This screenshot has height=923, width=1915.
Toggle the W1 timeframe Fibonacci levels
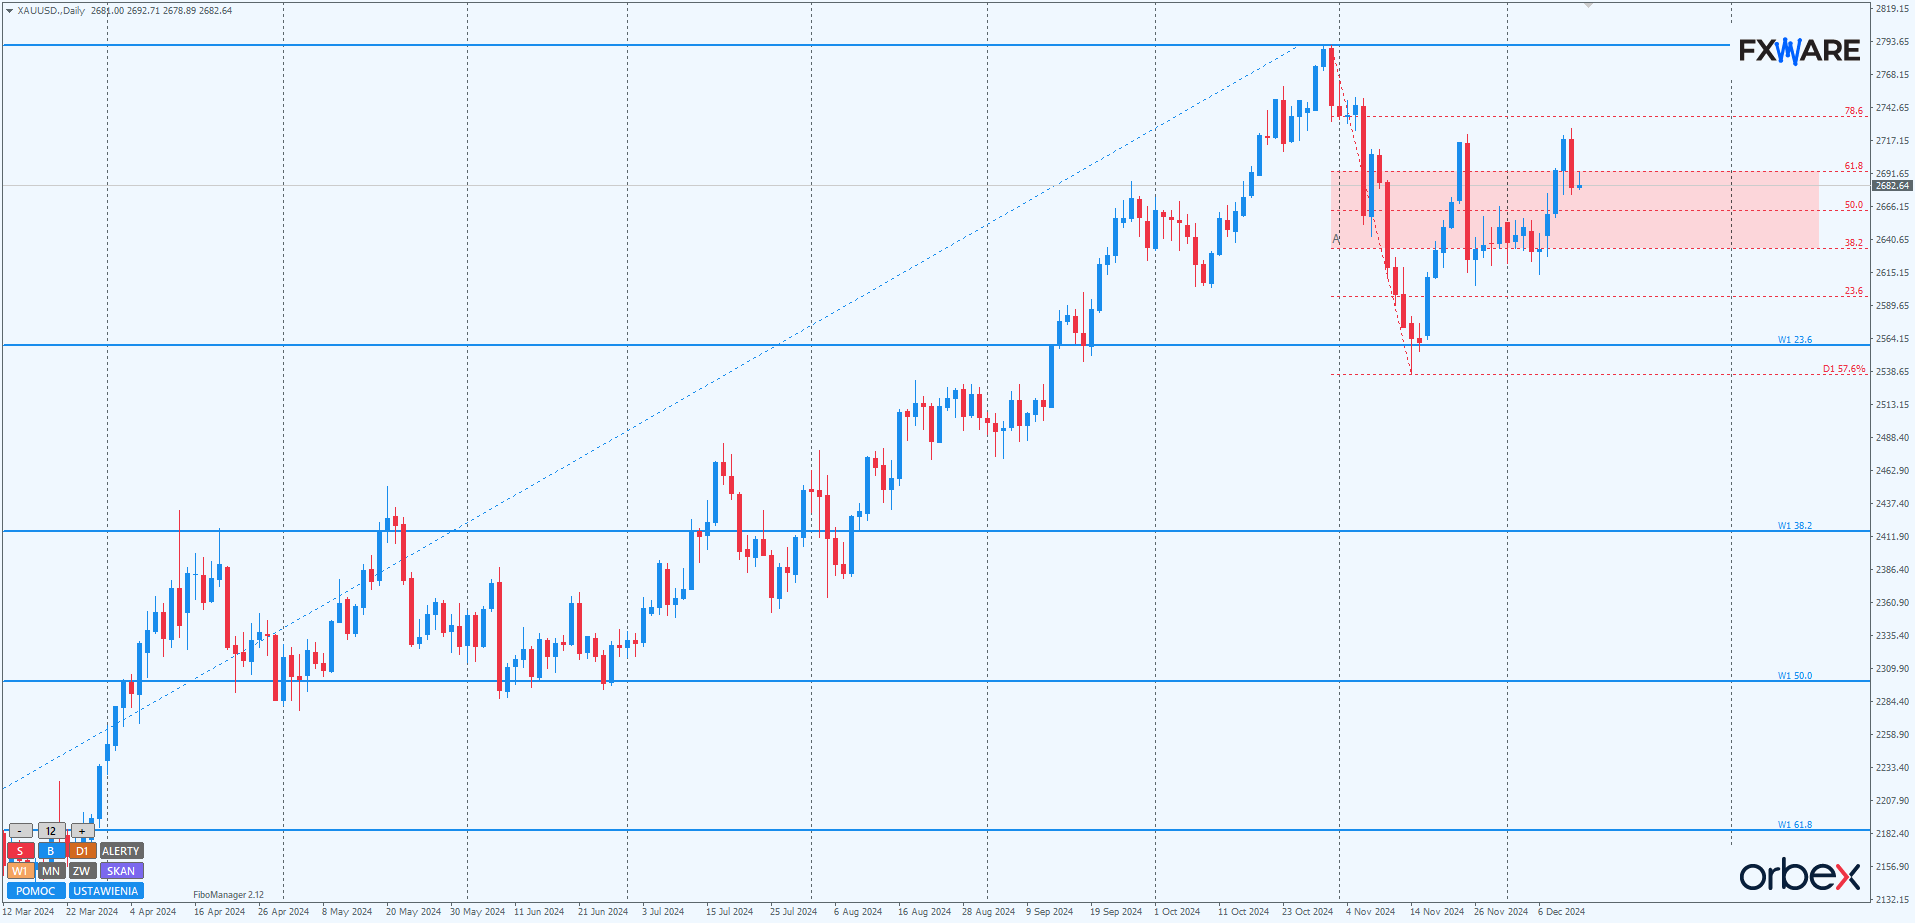[20, 871]
